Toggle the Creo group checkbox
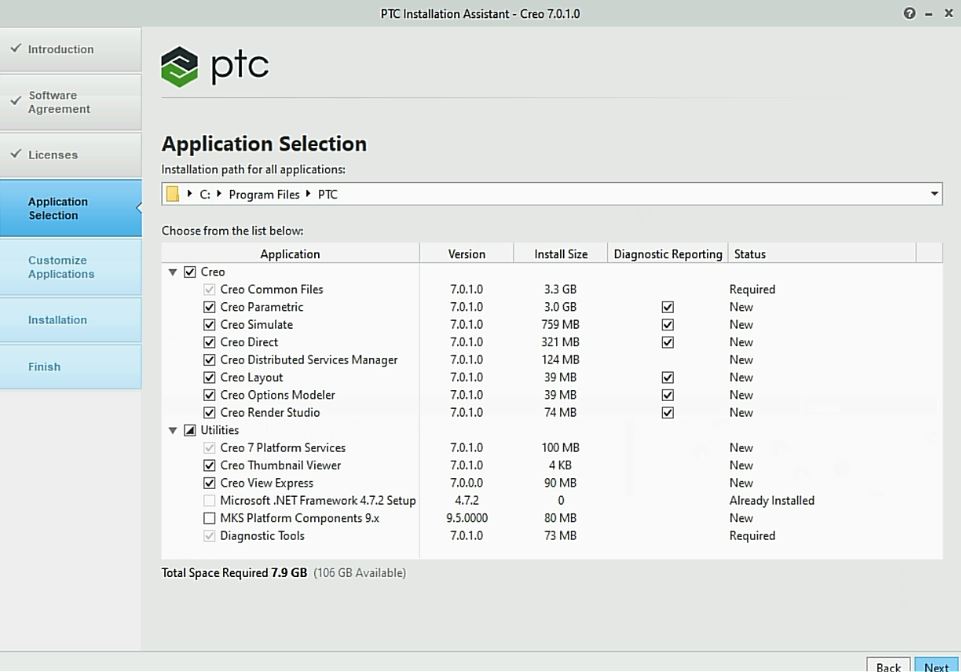Screen dimensions: 961x672 tap(190, 272)
